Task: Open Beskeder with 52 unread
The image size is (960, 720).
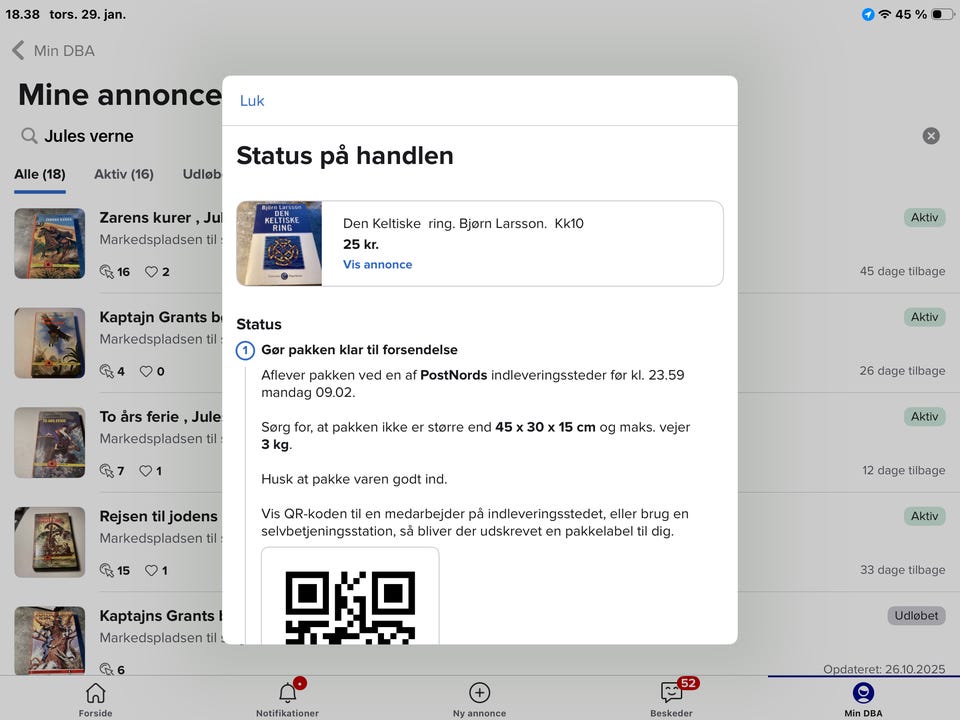Action: (x=672, y=699)
